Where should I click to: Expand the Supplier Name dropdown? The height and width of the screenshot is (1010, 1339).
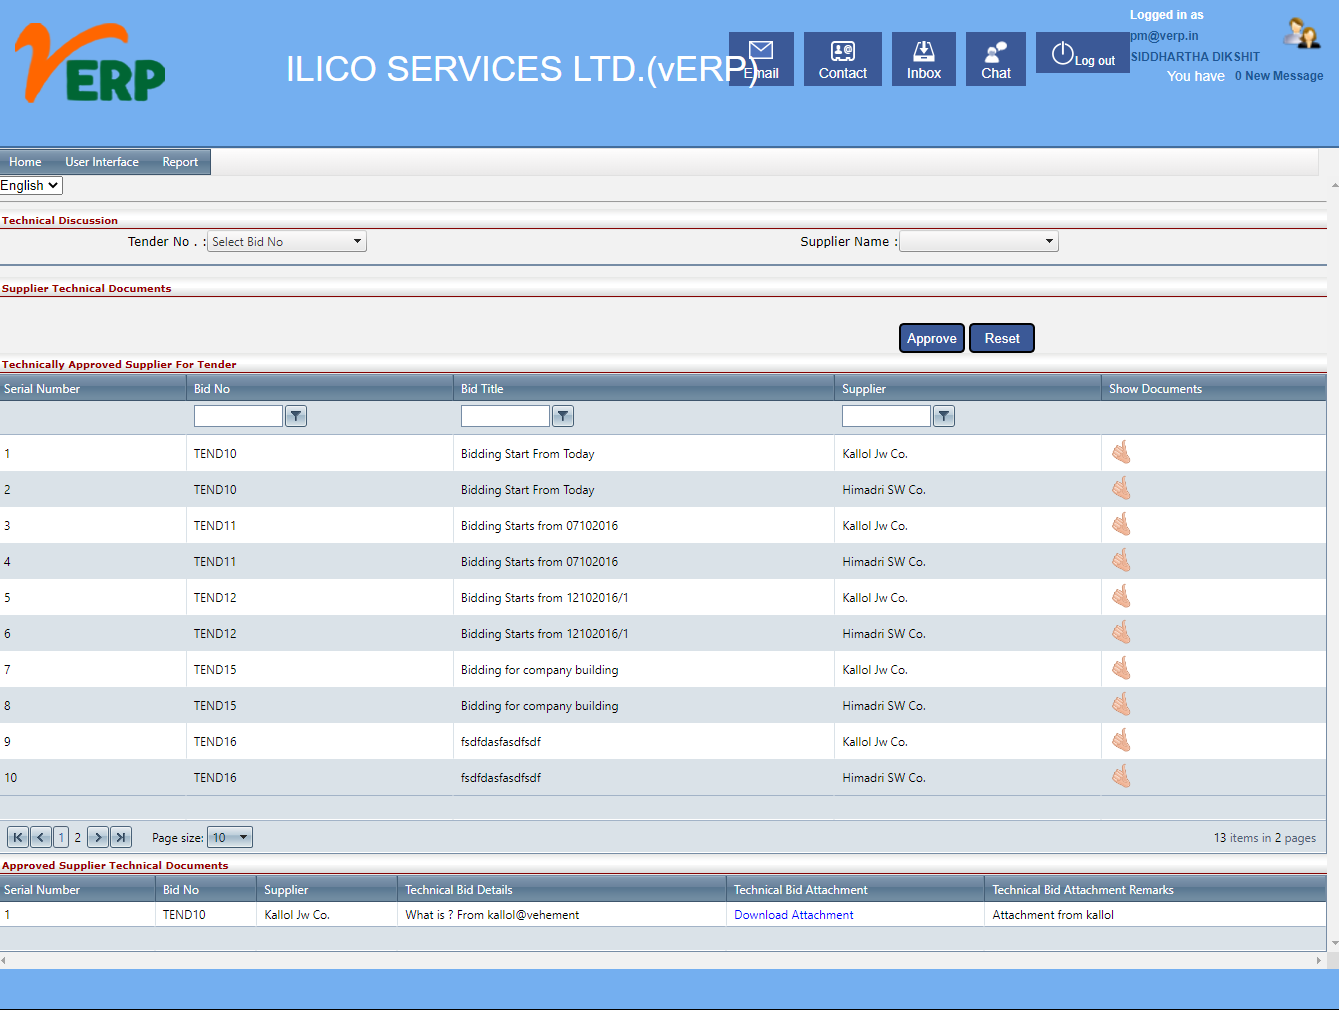(979, 242)
